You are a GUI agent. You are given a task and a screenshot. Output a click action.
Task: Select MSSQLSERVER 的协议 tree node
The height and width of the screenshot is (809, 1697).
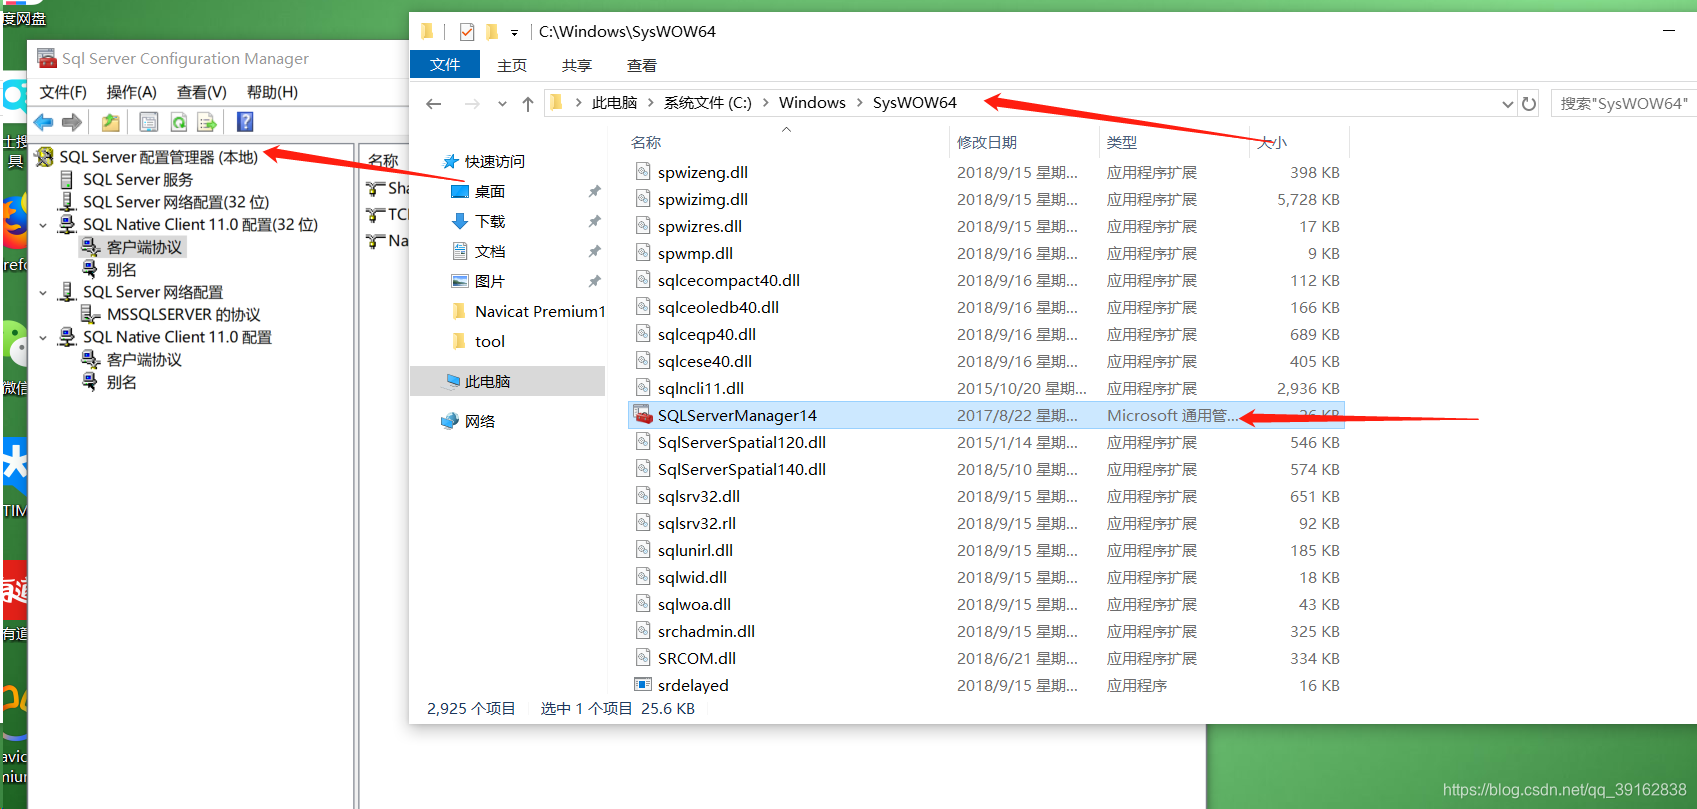183,314
